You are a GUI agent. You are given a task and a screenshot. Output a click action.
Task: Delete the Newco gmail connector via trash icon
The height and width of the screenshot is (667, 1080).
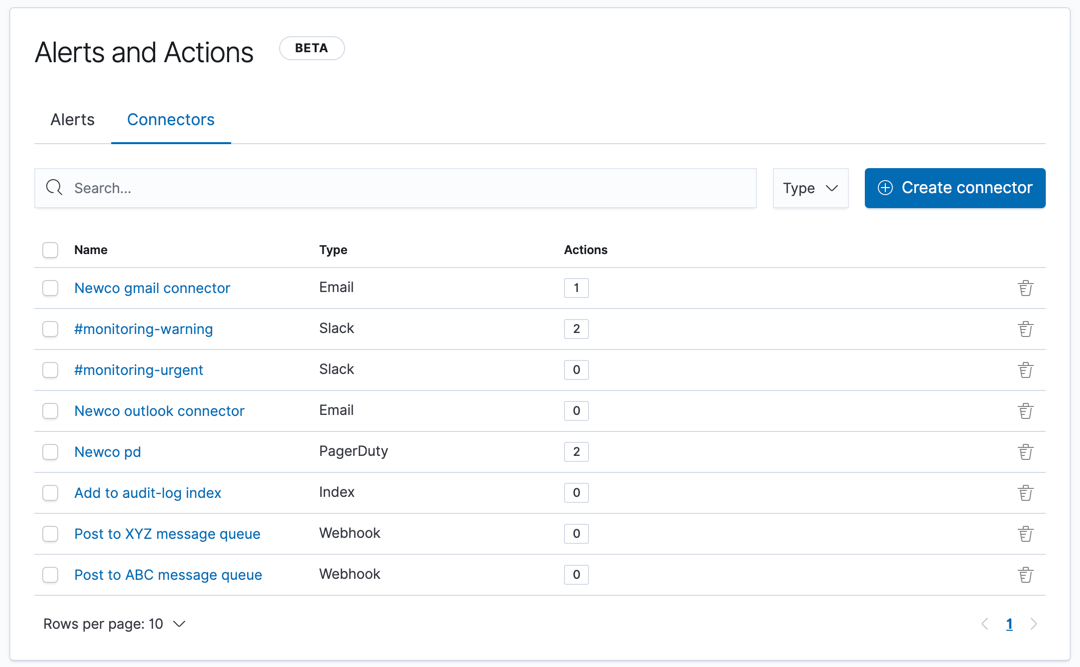(1025, 287)
